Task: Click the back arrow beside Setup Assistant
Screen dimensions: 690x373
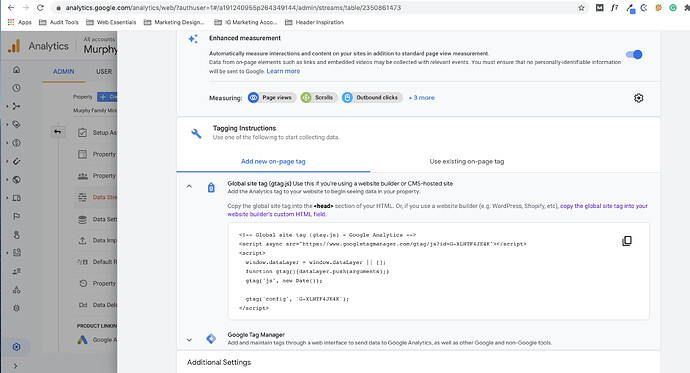Action: pyautogui.click(x=57, y=132)
